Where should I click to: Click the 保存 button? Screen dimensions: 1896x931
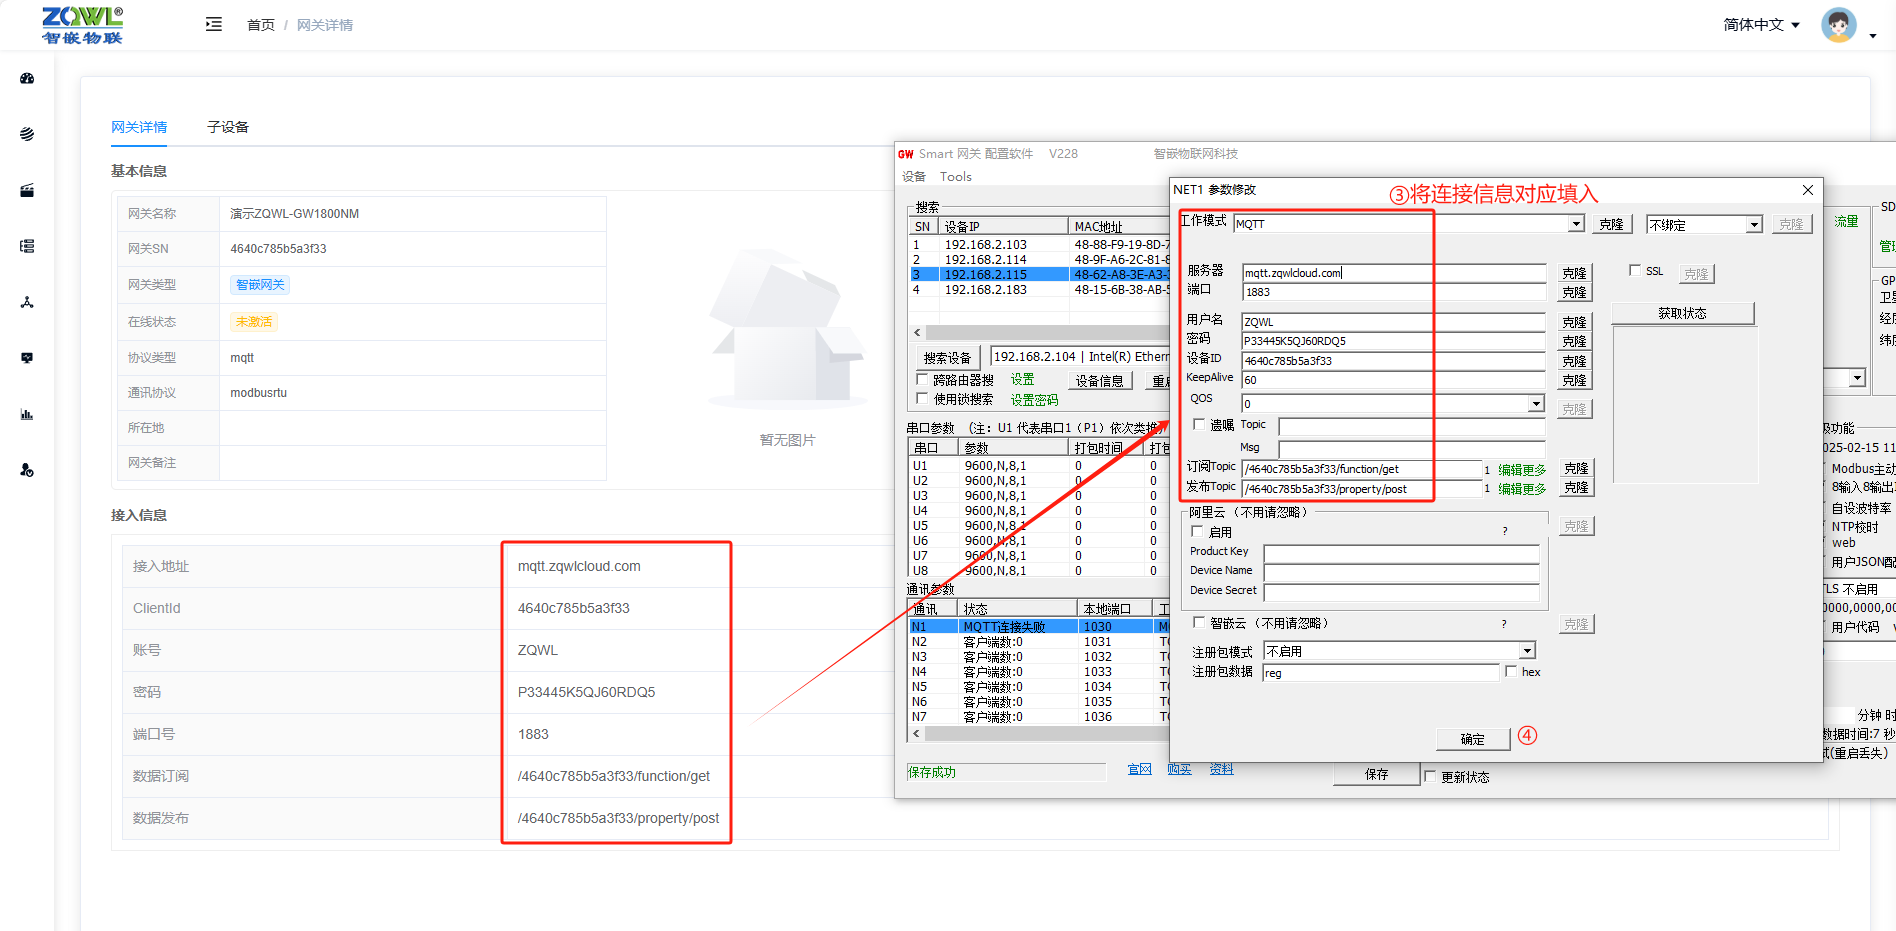click(1377, 774)
